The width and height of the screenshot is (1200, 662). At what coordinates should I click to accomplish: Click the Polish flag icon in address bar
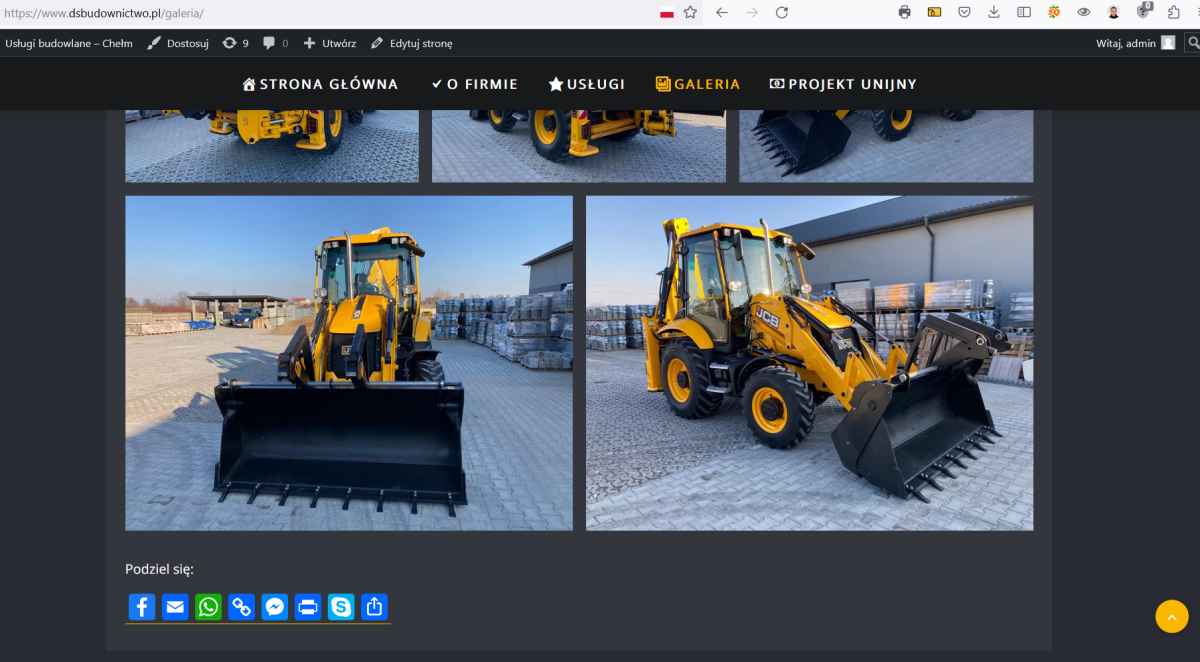pyautogui.click(x=667, y=13)
